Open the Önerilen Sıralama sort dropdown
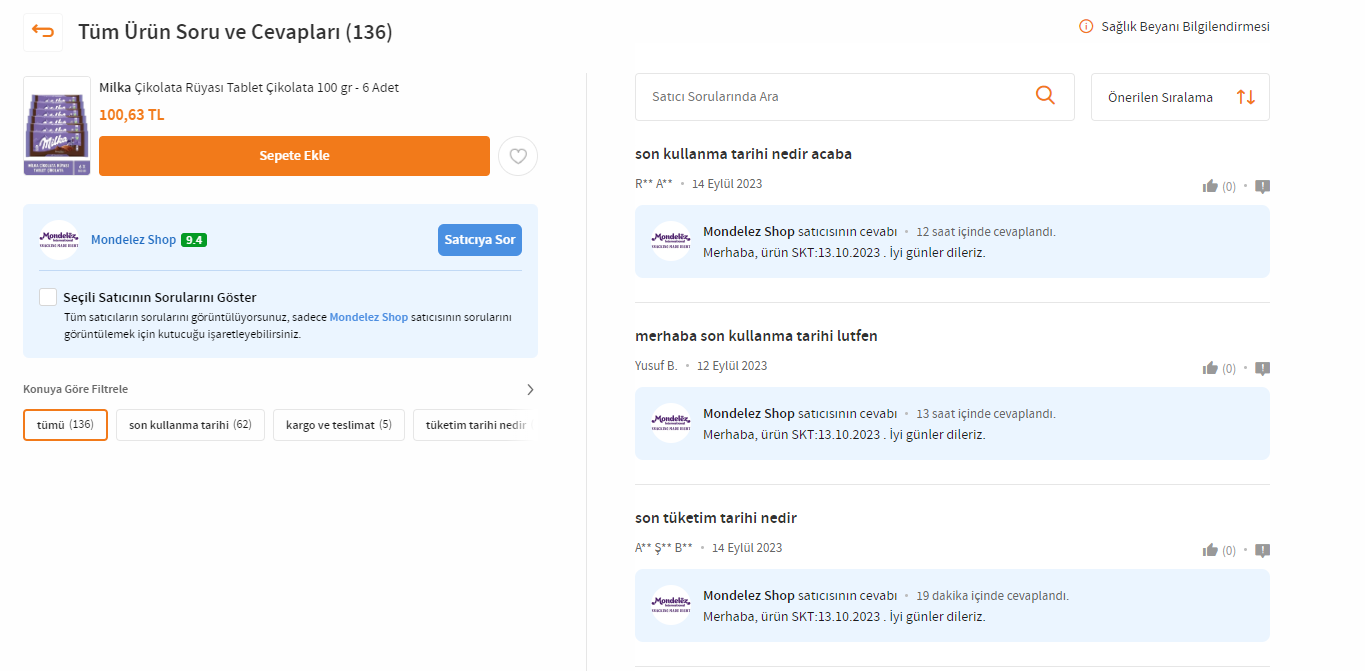 pos(1180,97)
